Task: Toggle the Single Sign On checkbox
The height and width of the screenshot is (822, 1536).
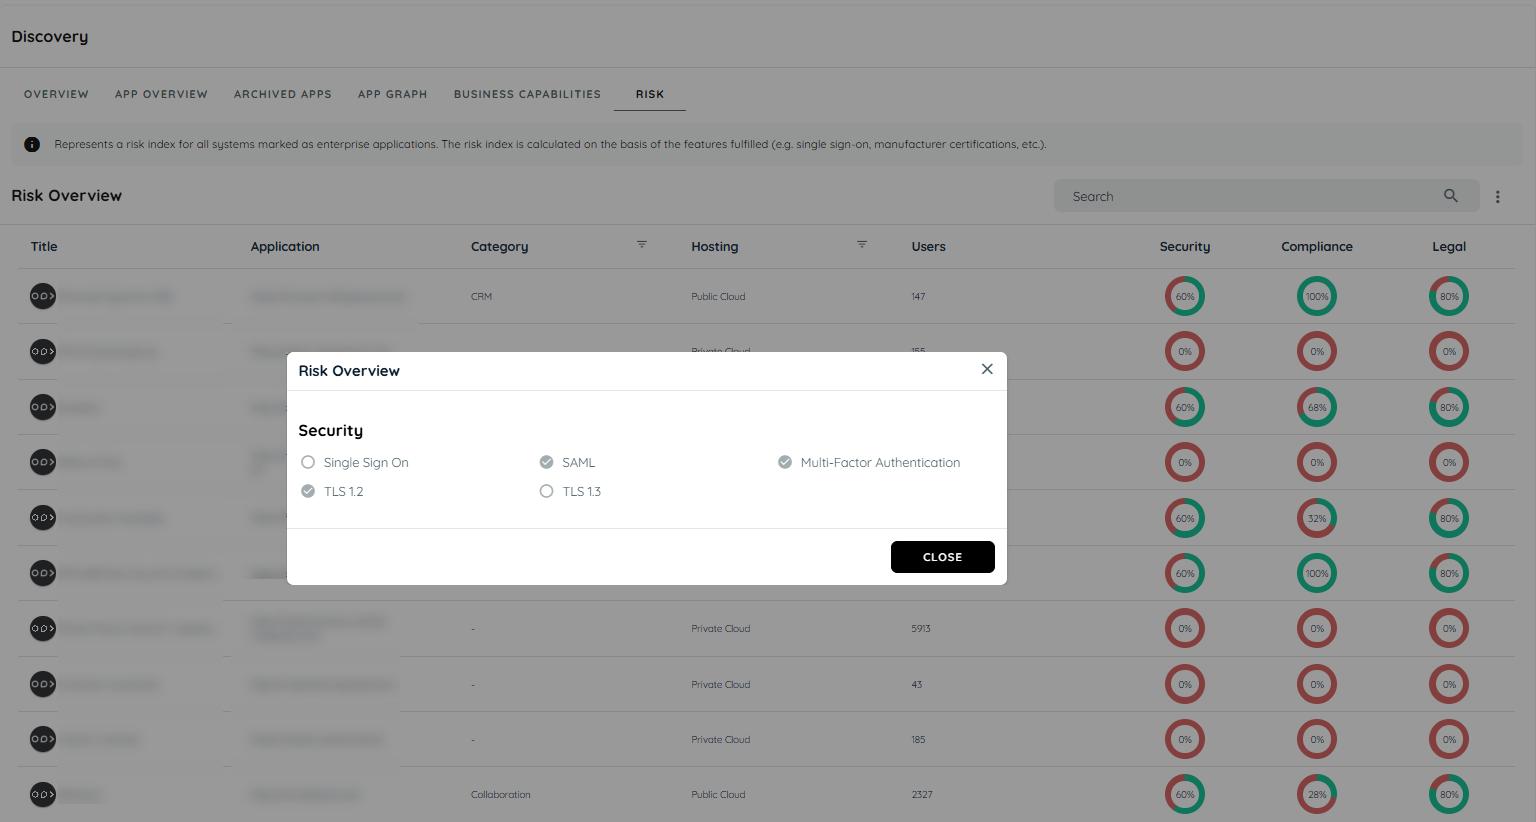Action: (x=308, y=462)
